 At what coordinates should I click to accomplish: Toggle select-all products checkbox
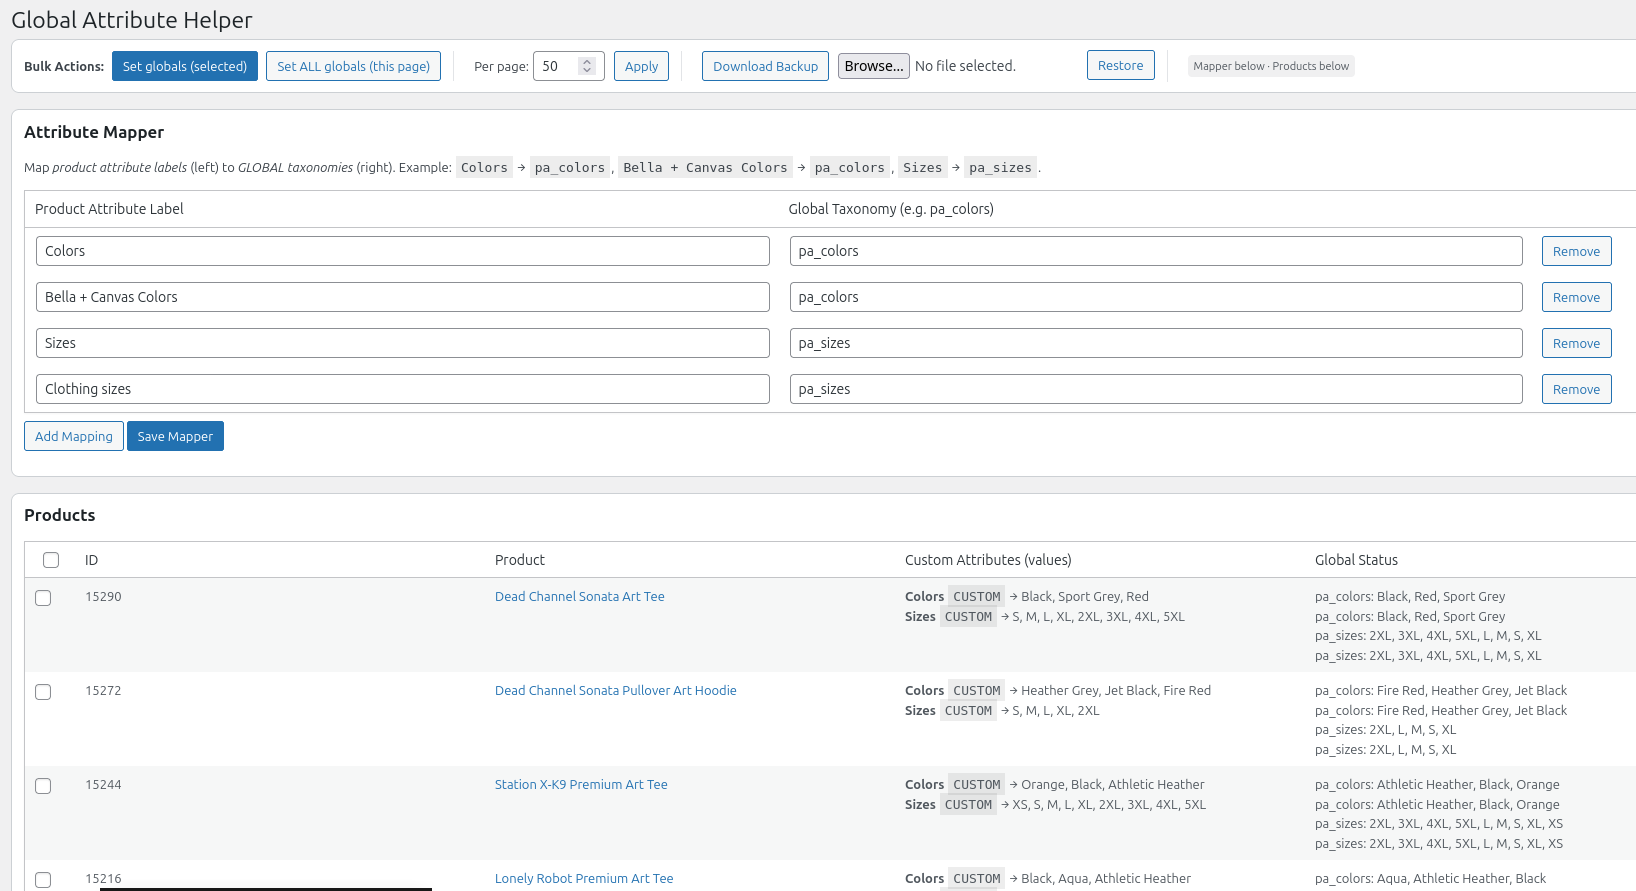[x=51, y=560]
